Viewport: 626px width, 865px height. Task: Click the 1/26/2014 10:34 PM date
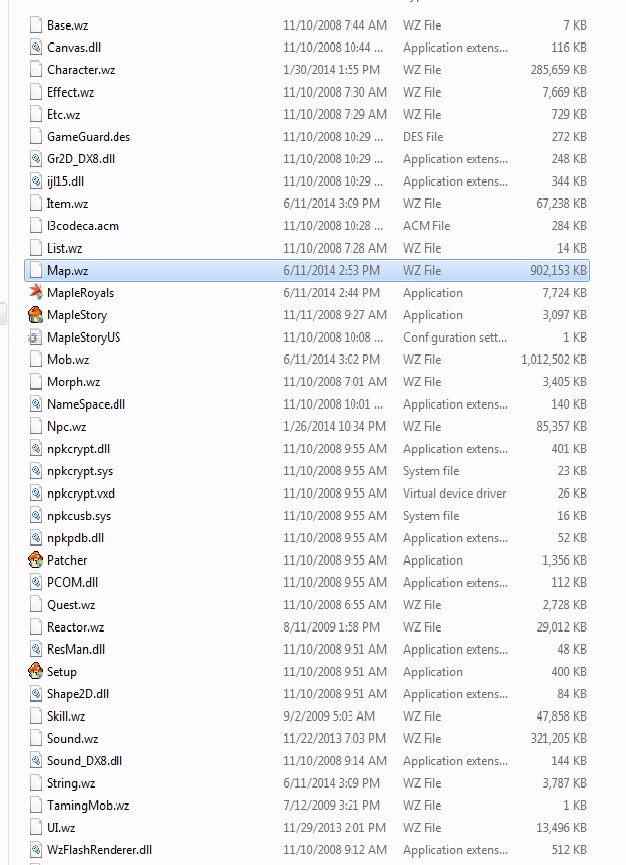(334, 426)
